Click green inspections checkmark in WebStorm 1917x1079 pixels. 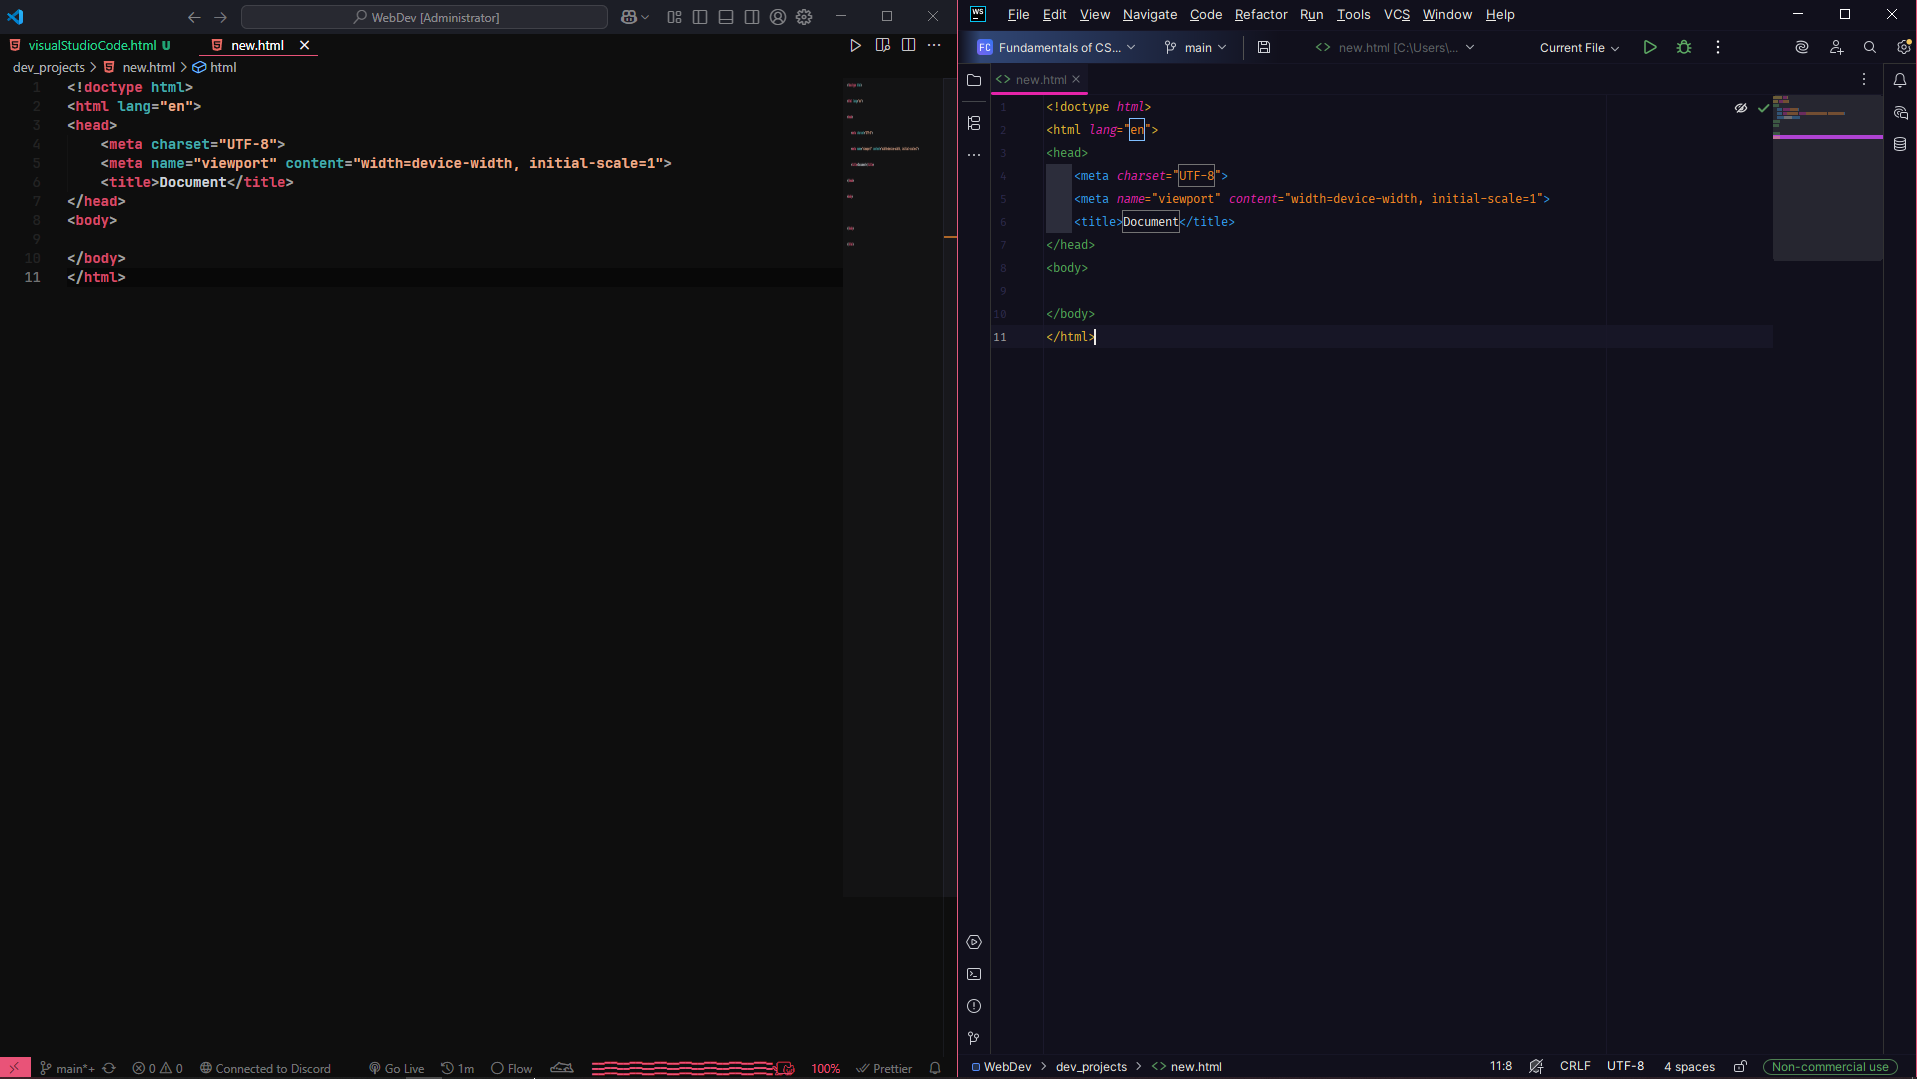pos(1763,108)
